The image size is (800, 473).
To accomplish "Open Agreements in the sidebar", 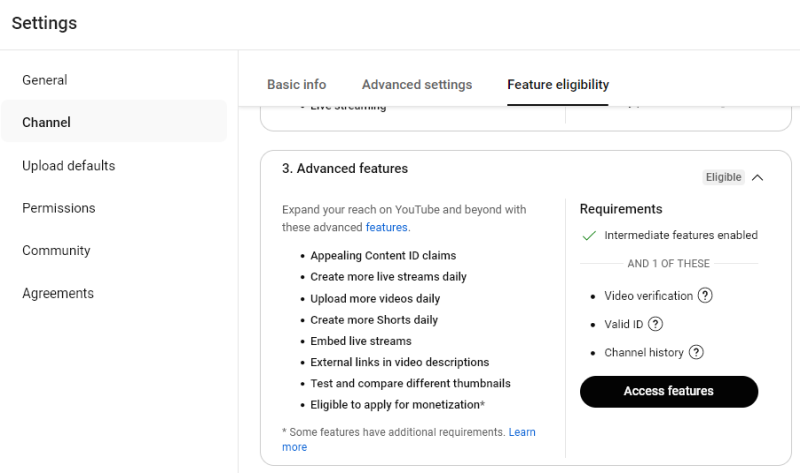I will click(x=58, y=294).
